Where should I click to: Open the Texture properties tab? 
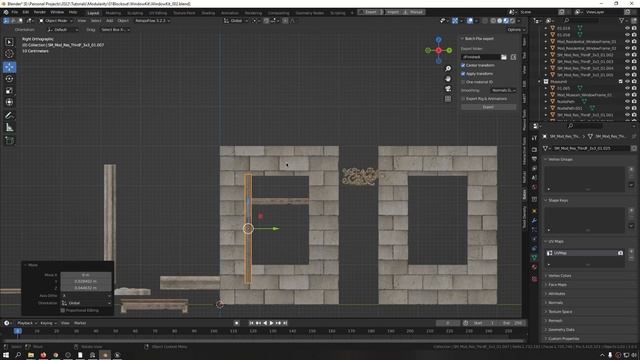pos(534,279)
